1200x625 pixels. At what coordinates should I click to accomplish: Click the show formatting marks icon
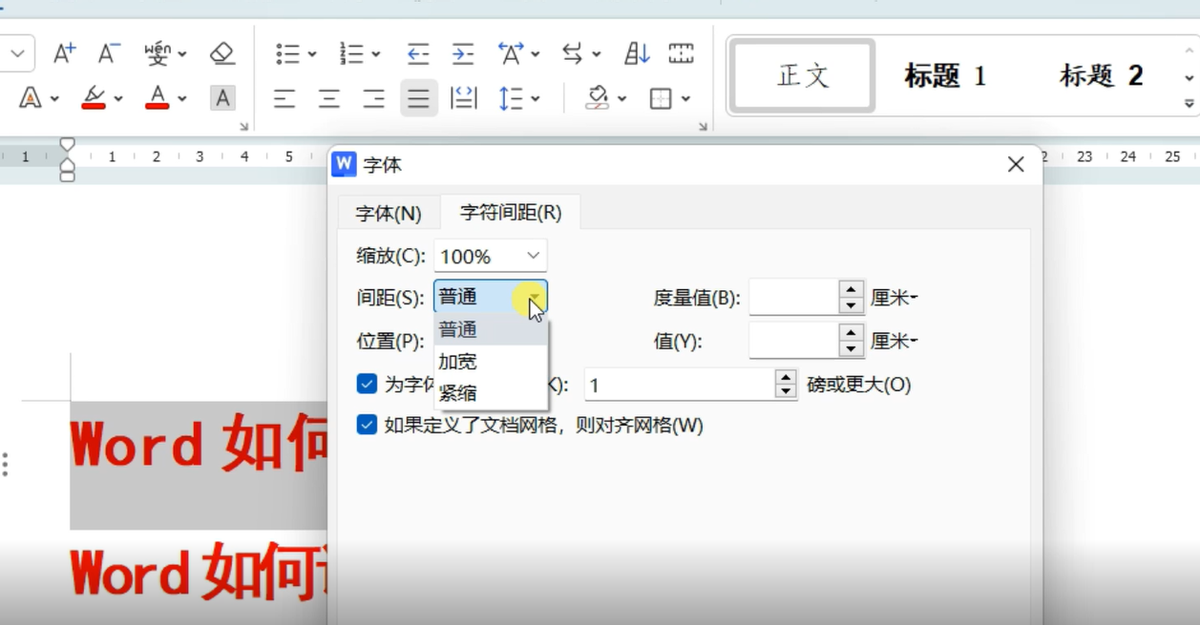point(681,54)
